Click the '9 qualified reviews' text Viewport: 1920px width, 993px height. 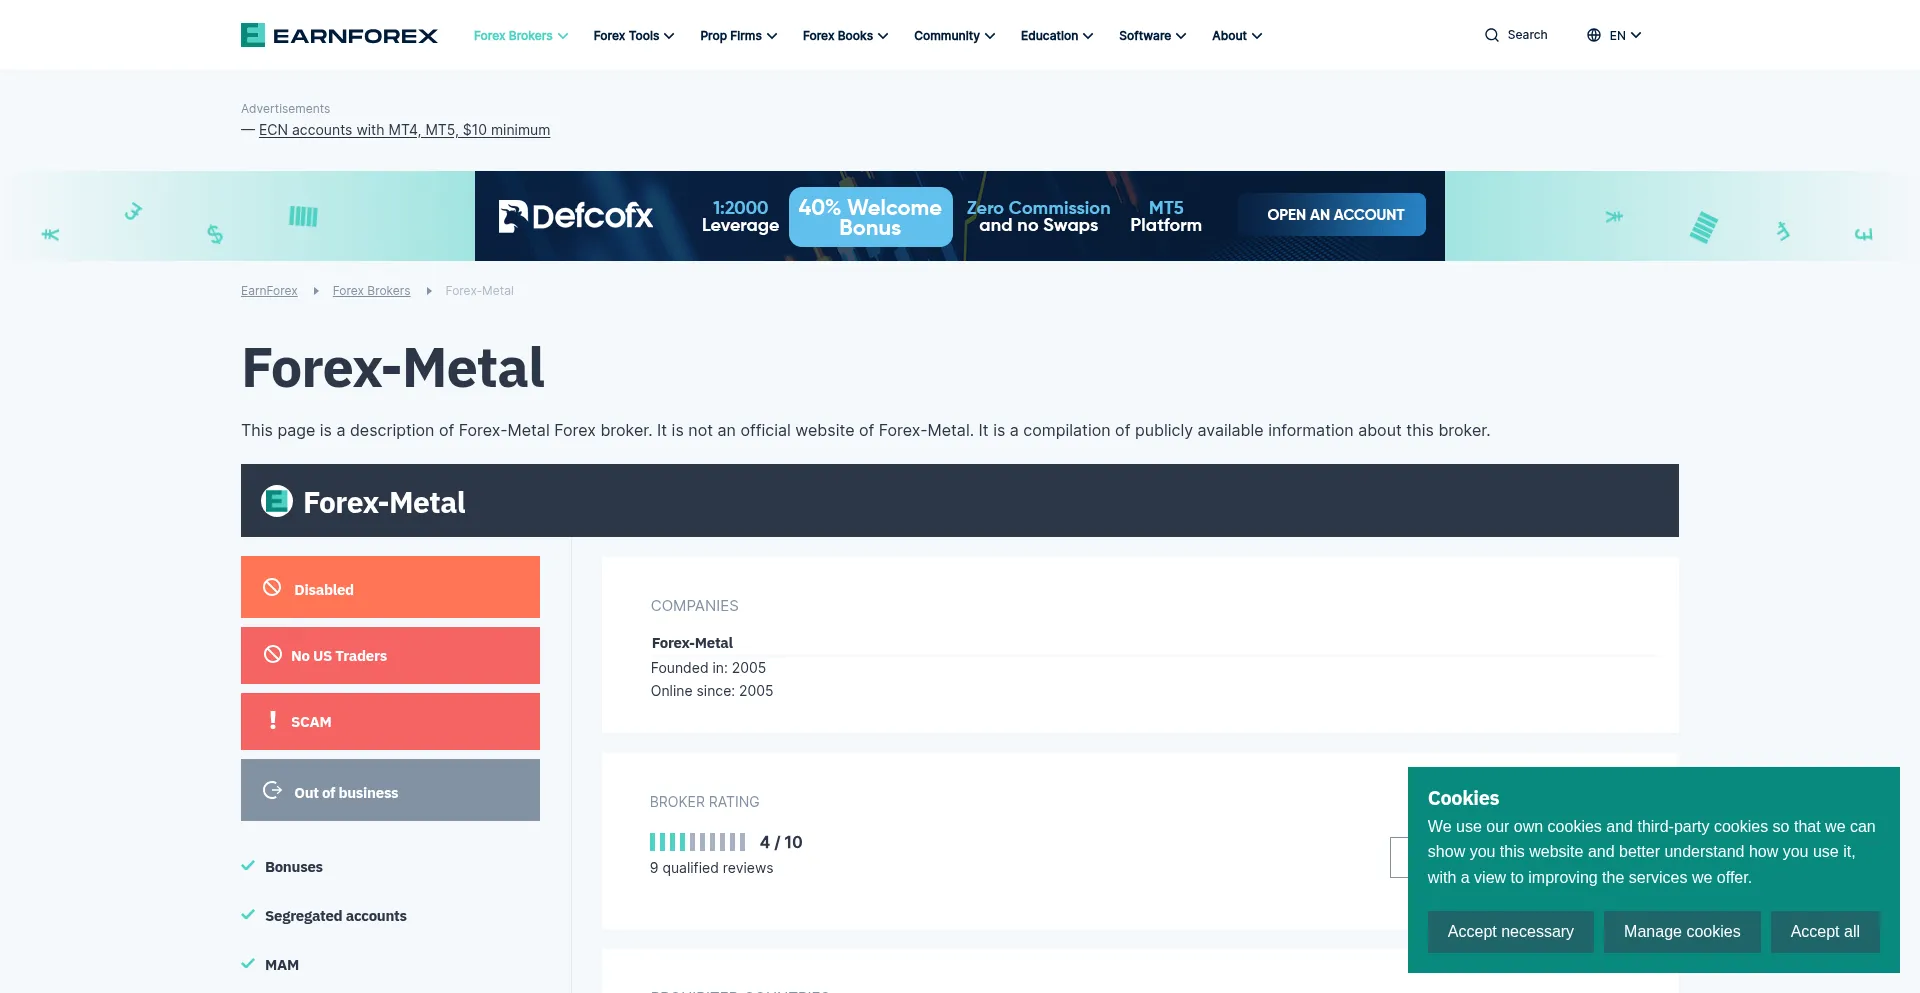coord(711,868)
